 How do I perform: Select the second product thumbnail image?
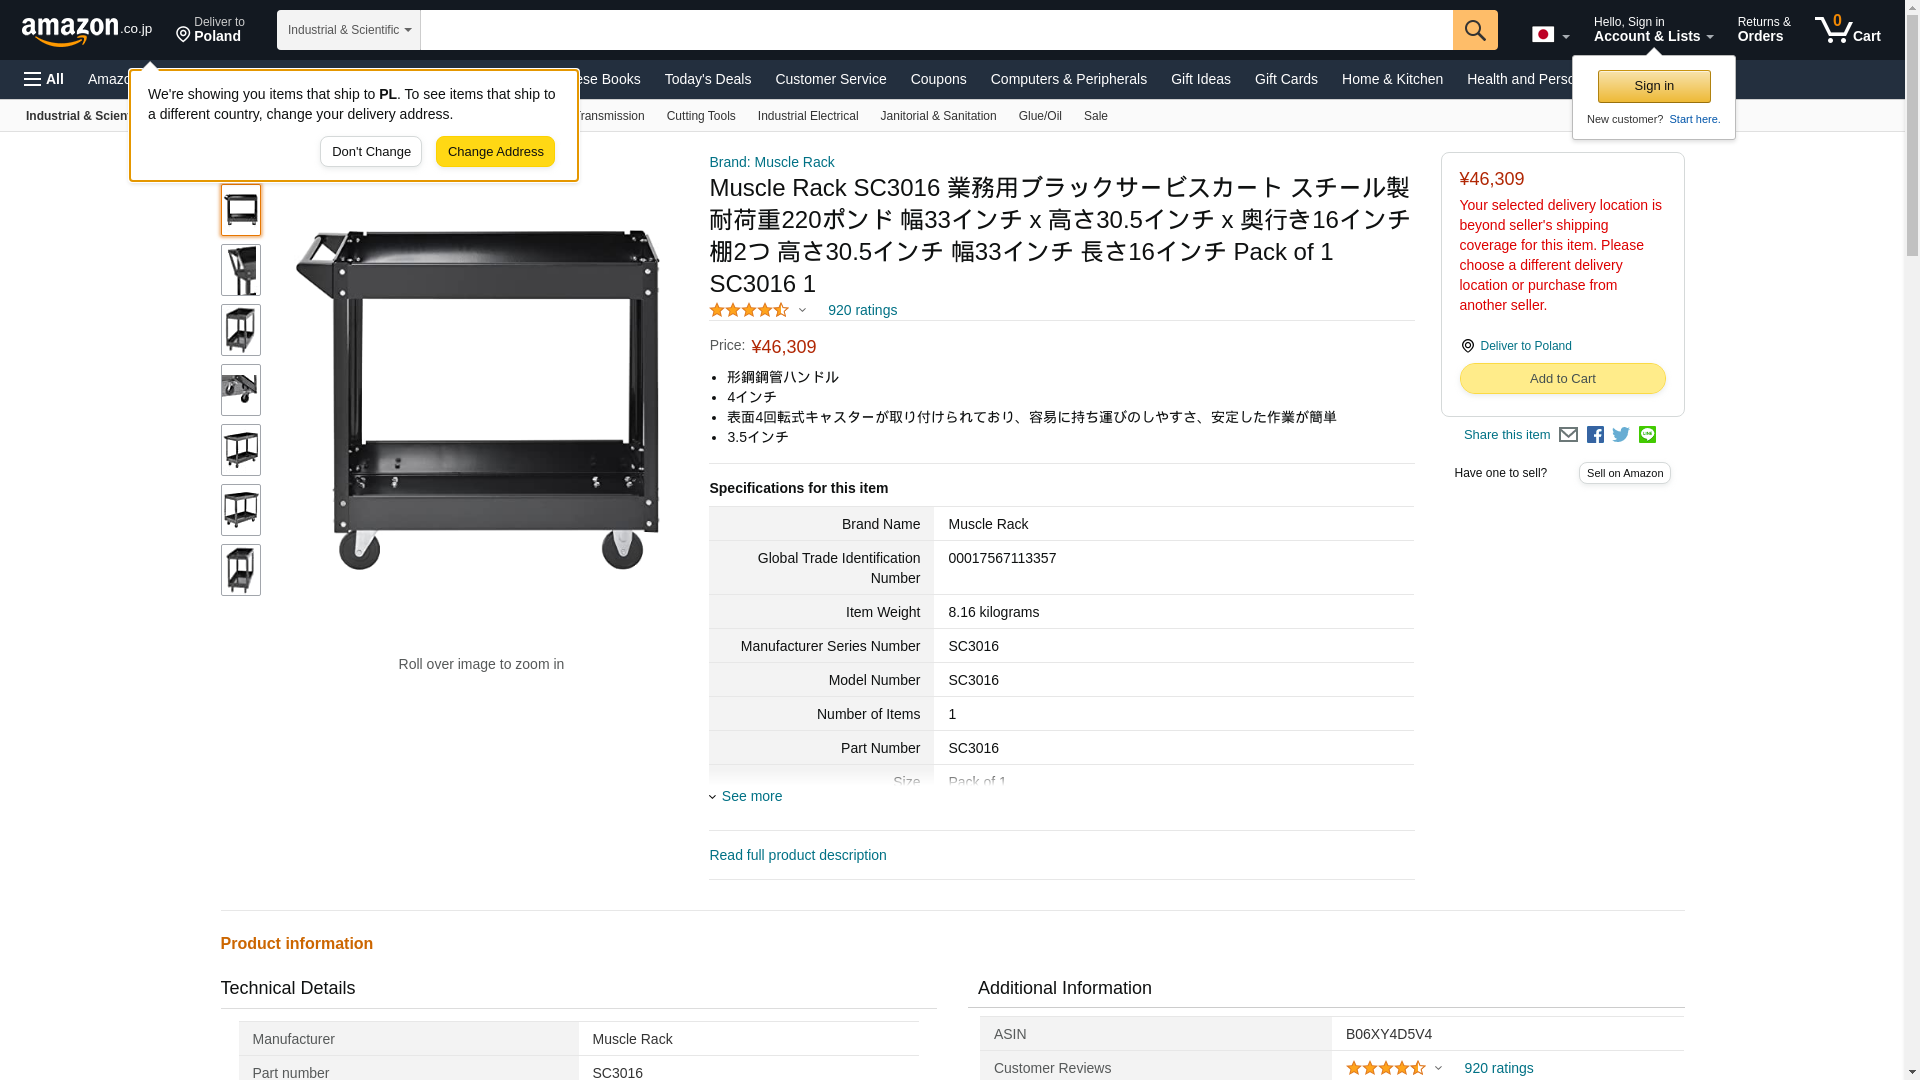tap(240, 270)
